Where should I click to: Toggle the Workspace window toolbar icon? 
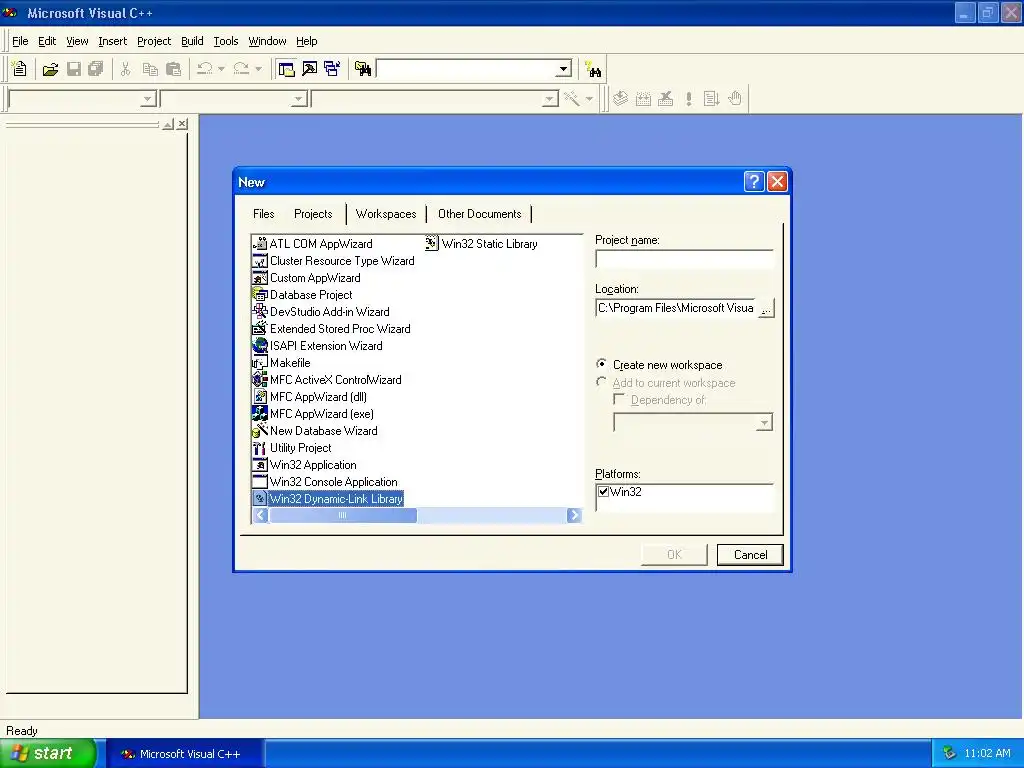[286, 69]
